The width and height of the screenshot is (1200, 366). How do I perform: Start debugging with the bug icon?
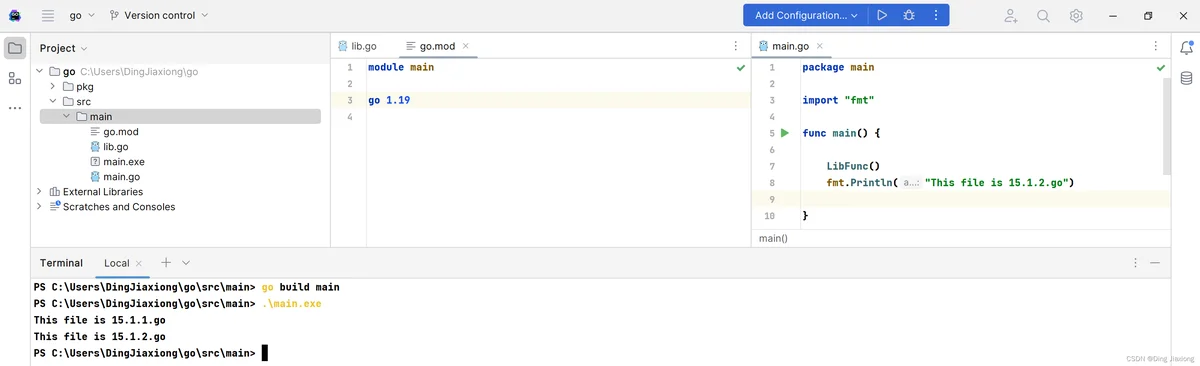pyautogui.click(x=908, y=15)
